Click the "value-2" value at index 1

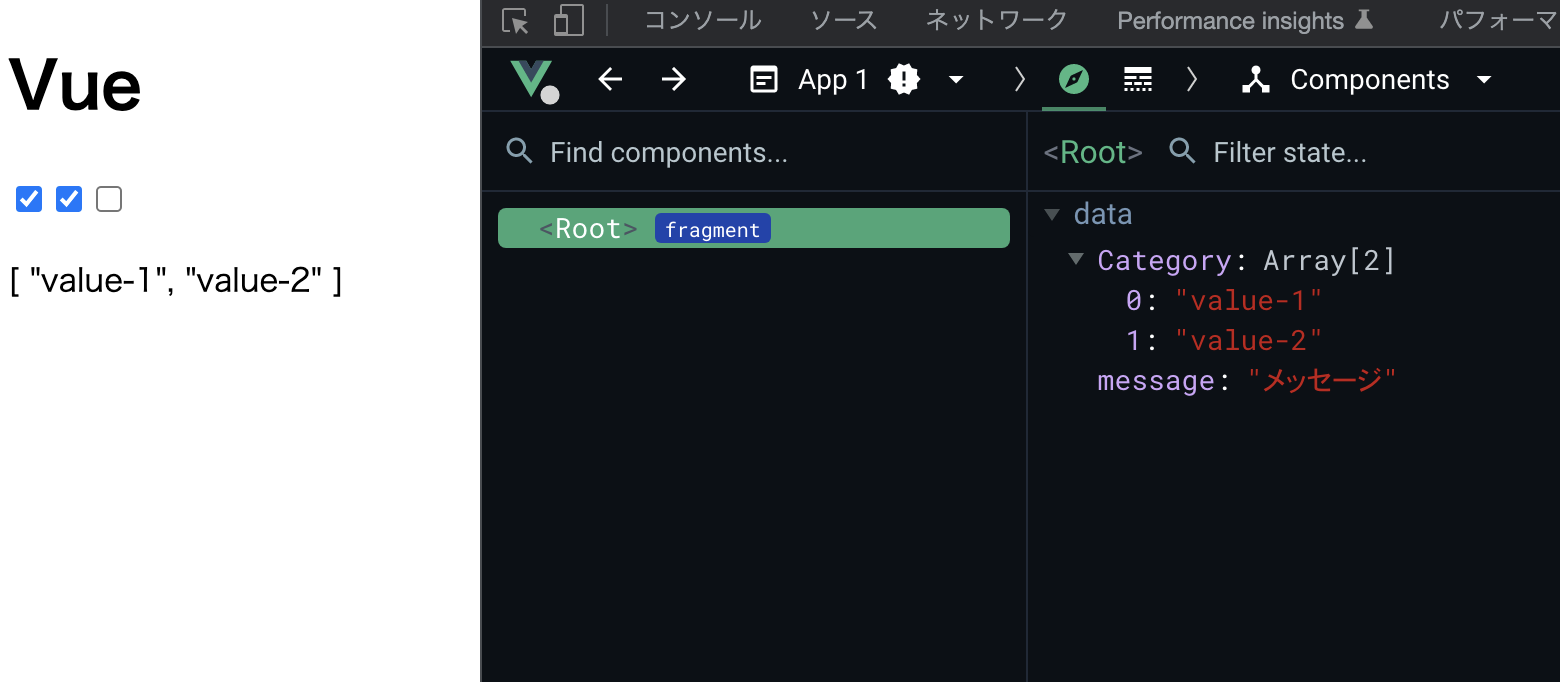(1249, 340)
